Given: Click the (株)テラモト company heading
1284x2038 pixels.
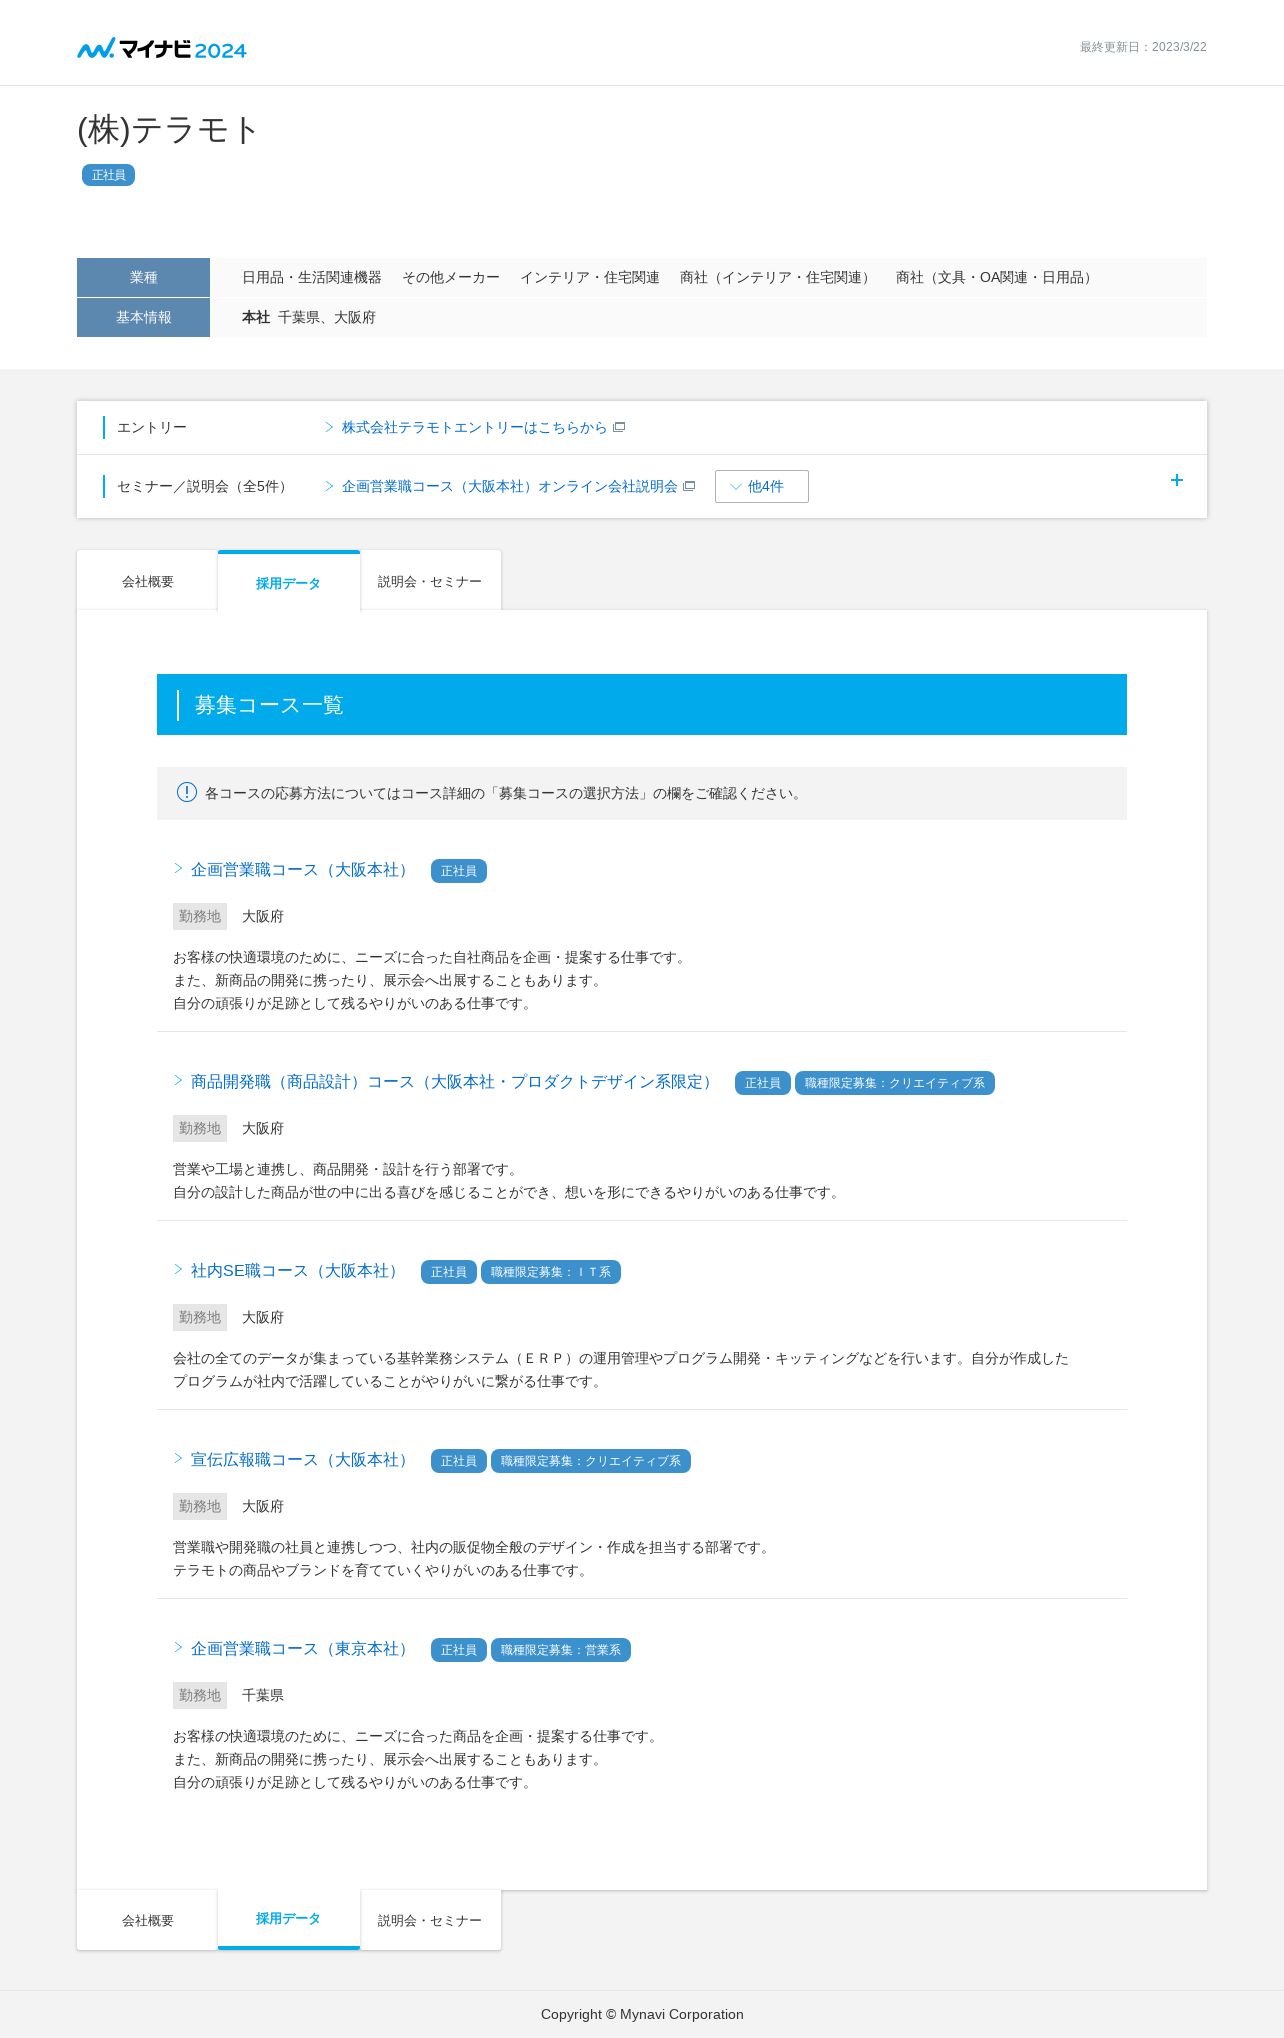Looking at the screenshot, I should pos(168,130).
